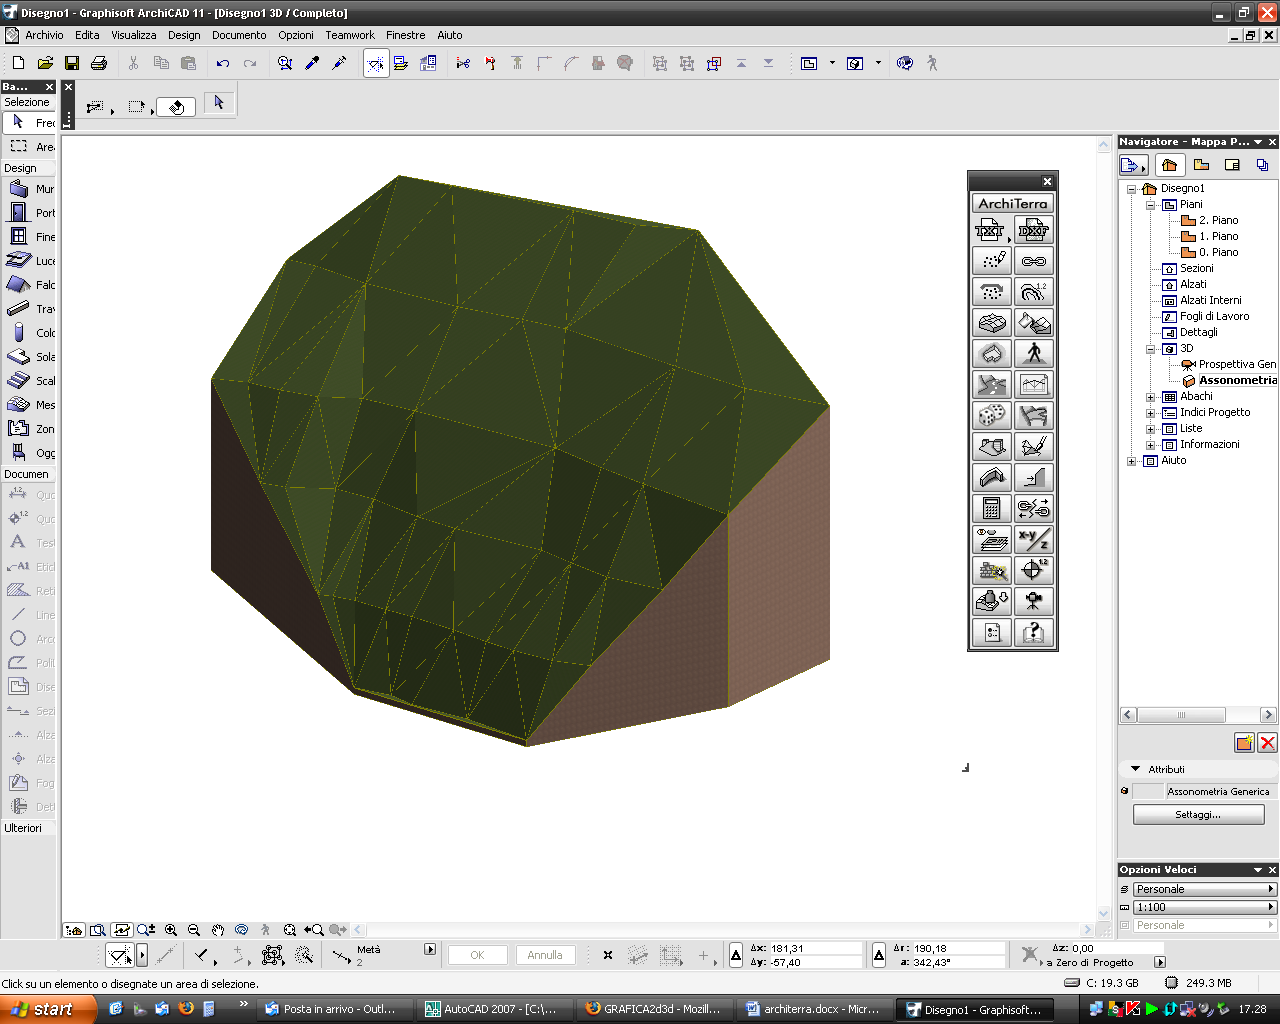Open the Teamwork menu
This screenshot has width=1280, height=1024.
tap(350, 35)
